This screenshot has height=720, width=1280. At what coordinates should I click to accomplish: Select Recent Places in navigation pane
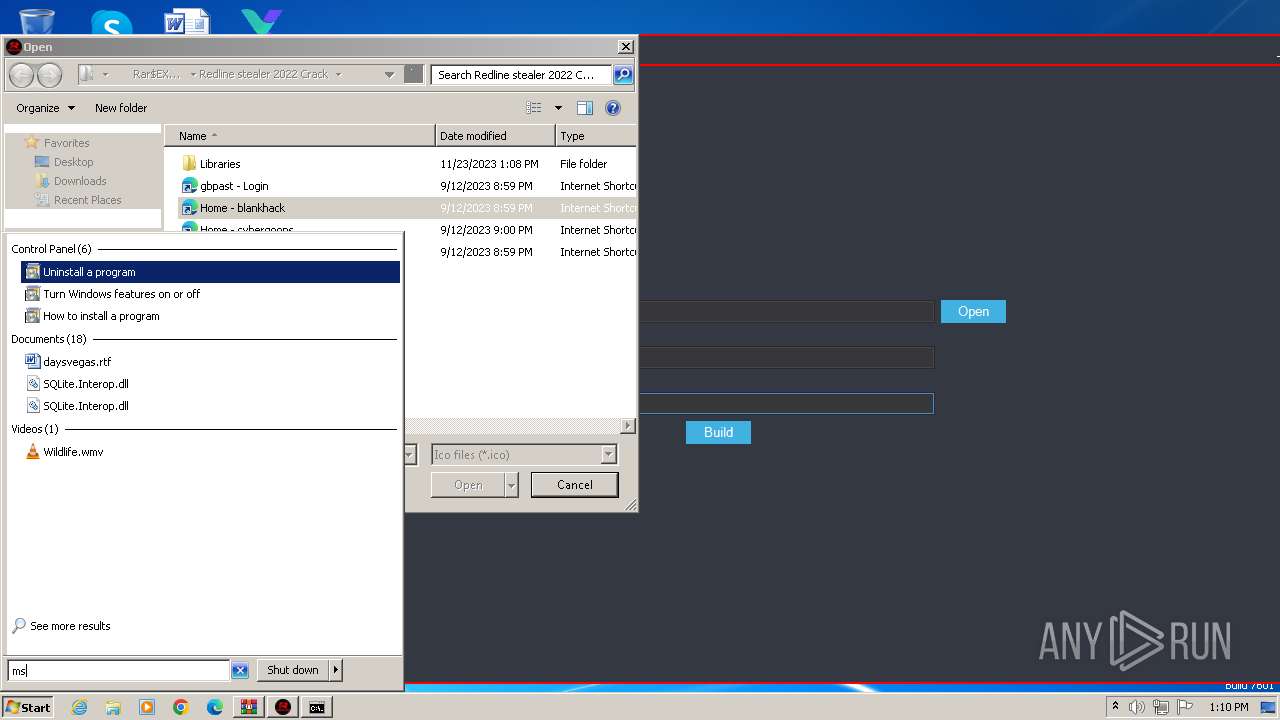pos(87,200)
